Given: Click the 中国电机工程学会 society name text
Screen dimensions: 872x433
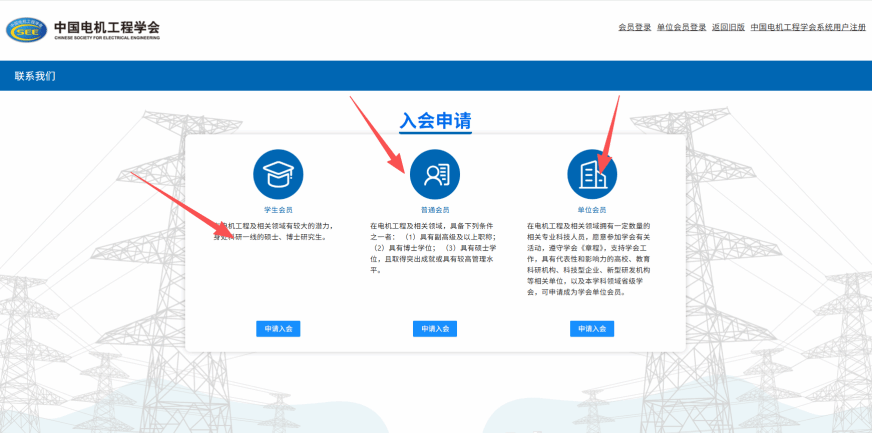Looking at the screenshot, I should [x=106, y=25].
